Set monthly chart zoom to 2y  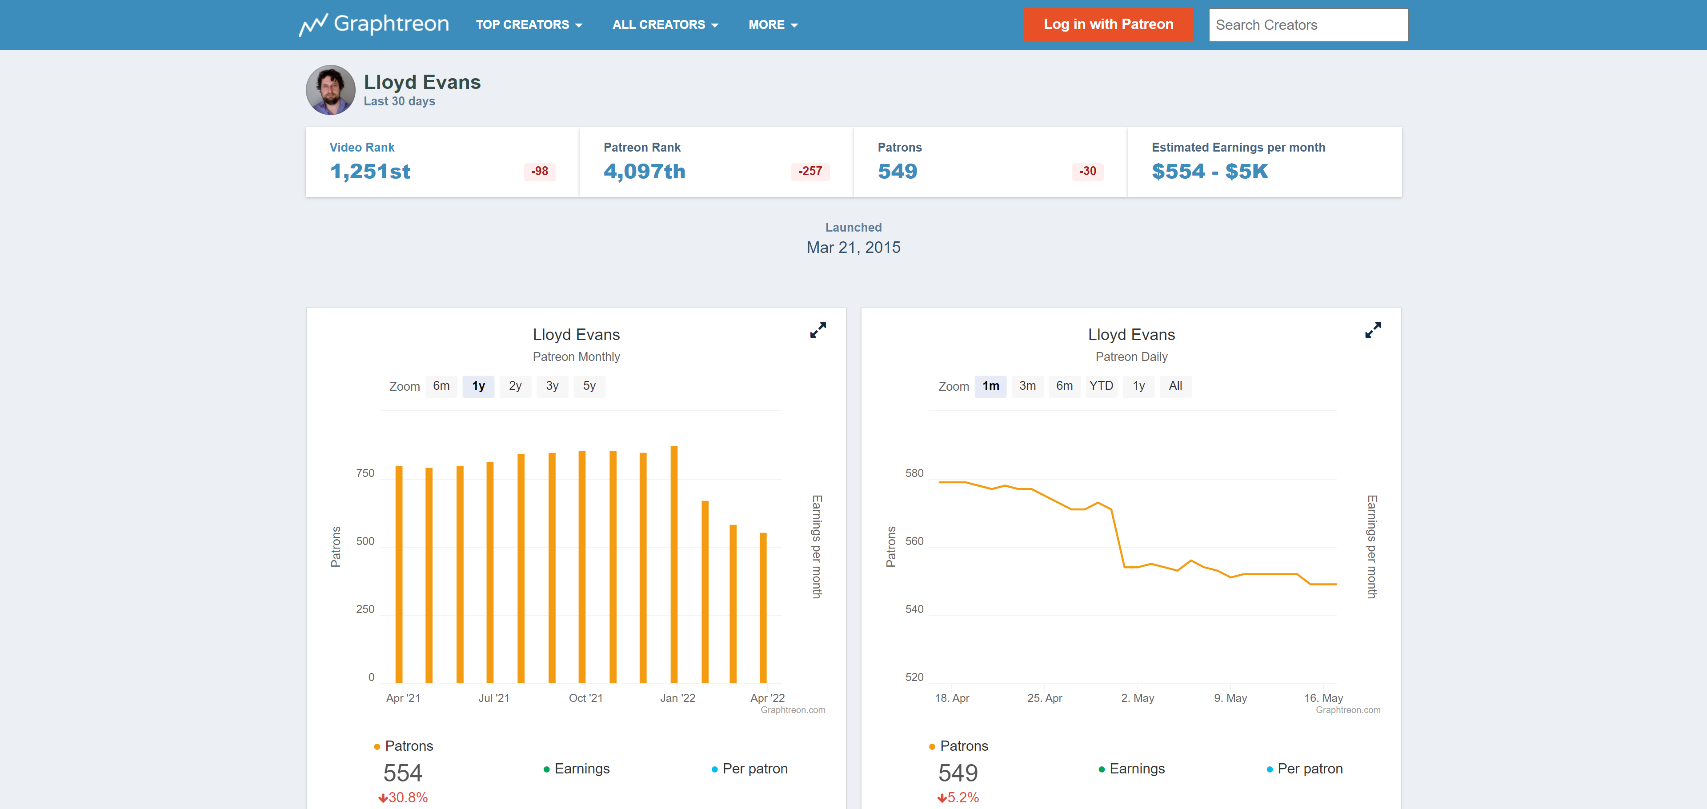[515, 386]
